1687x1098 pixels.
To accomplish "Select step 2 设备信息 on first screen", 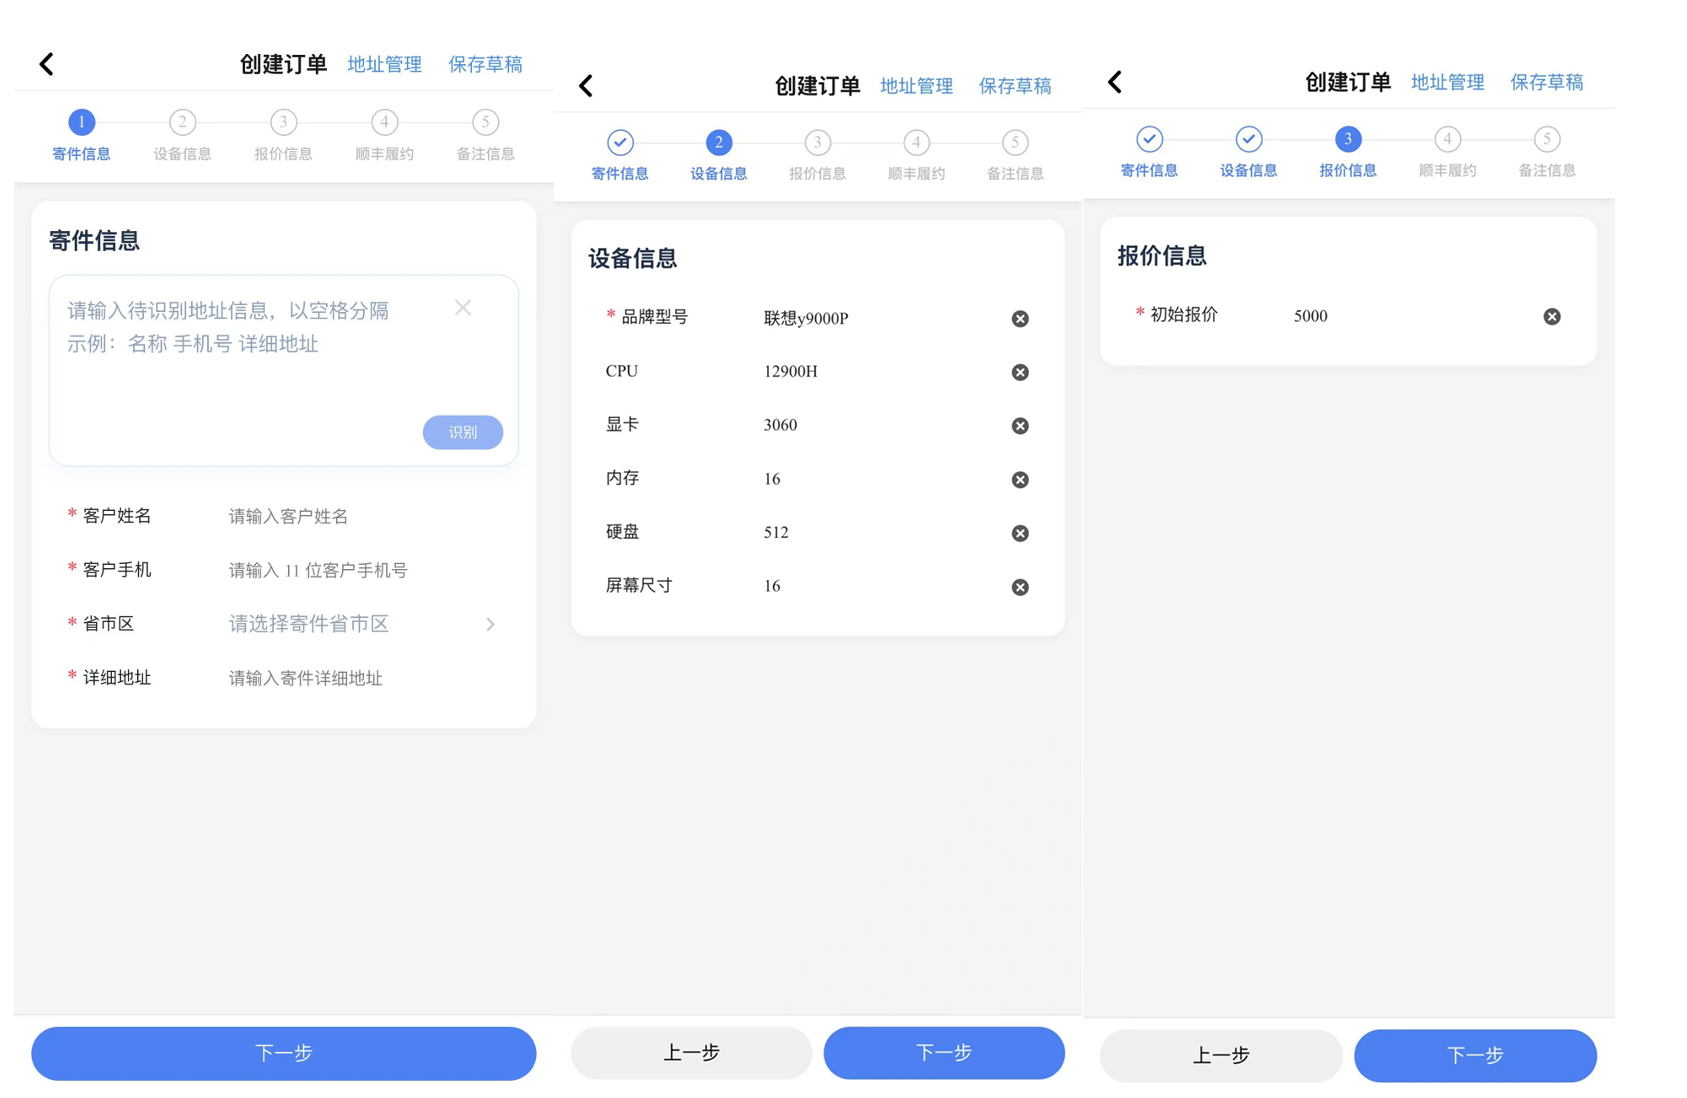I will pos(182,136).
